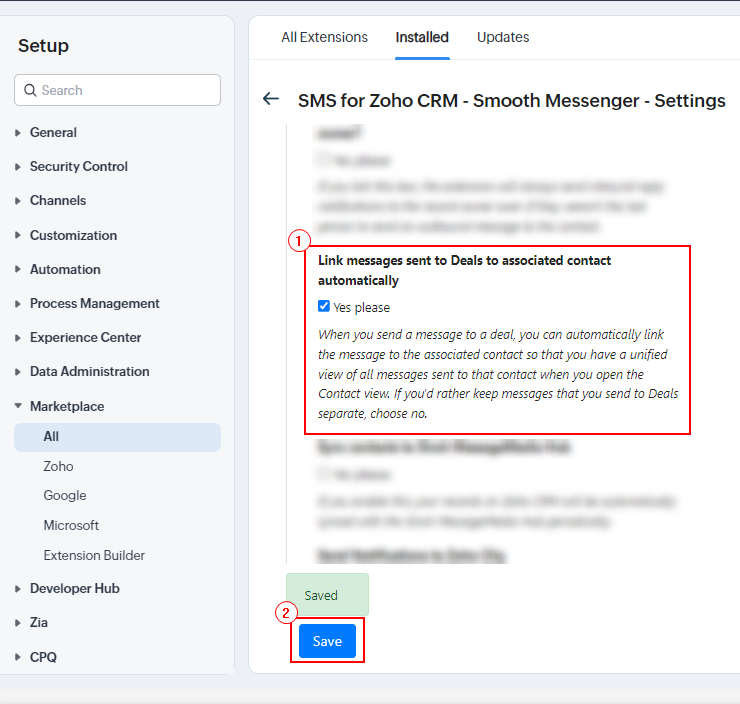Expand the Data Administration arrow
The height and width of the screenshot is (704, 740).
(18, 372)
